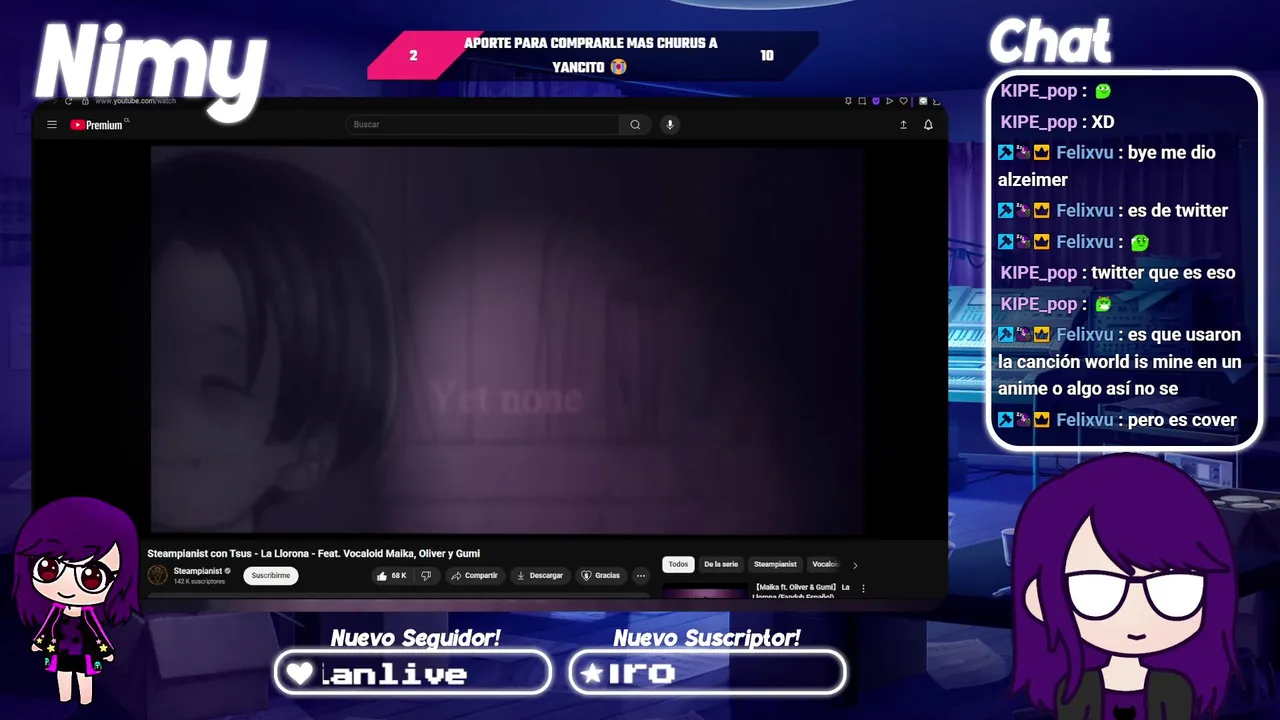
Task: Click chat message 'bye me dio alzeimer'
Action: click(1107, 166)
